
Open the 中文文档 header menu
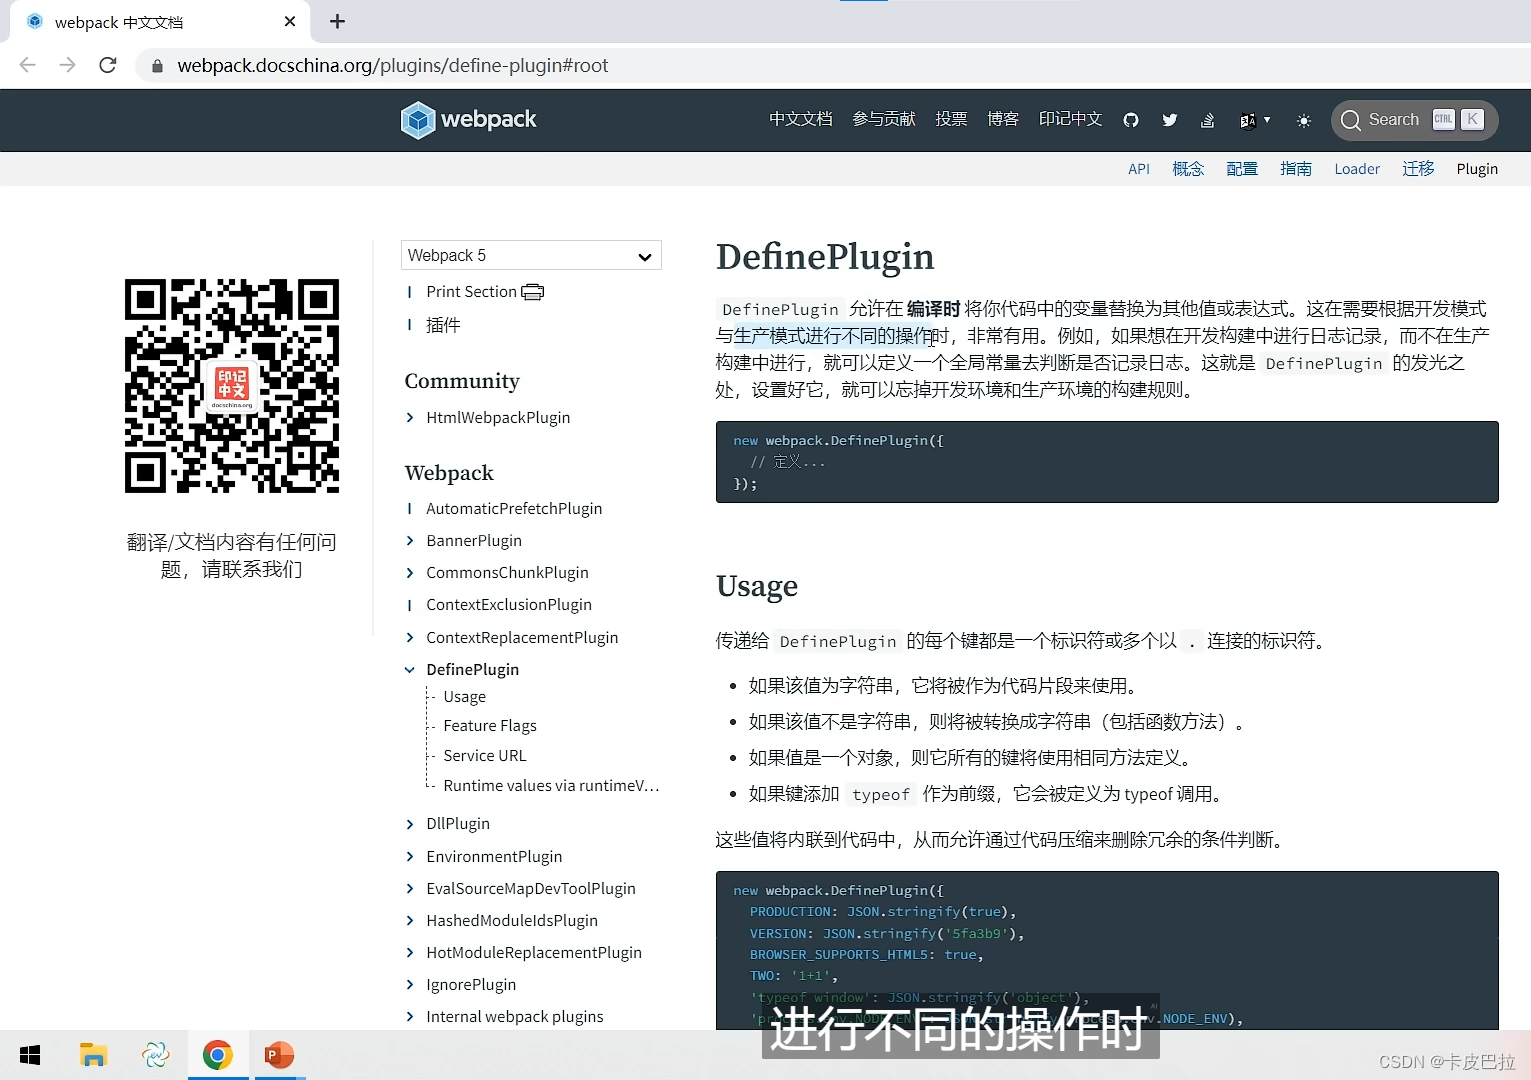(800, 119)
